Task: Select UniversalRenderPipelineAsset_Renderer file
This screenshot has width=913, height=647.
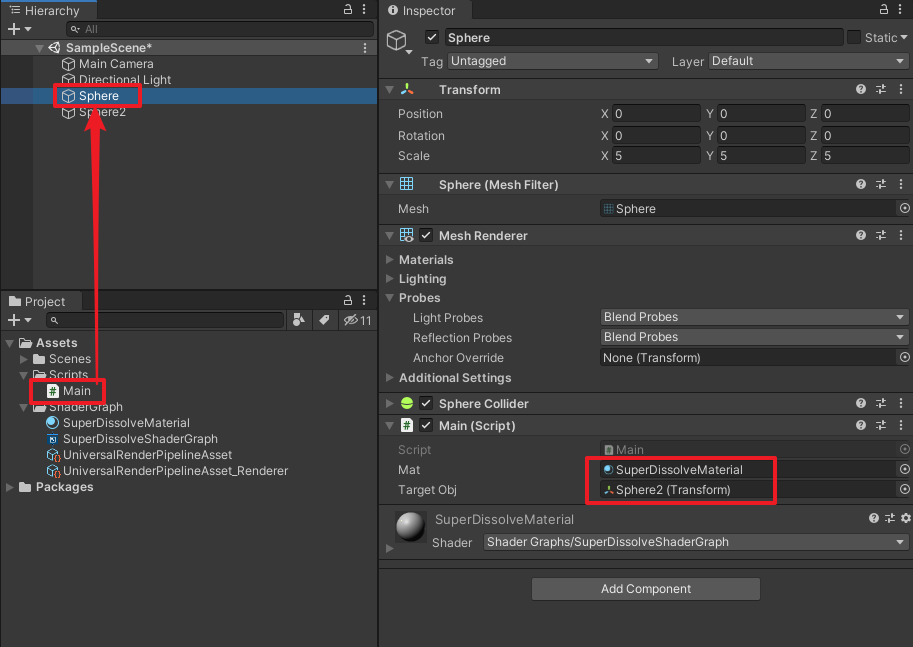Action: coord(167,471)
